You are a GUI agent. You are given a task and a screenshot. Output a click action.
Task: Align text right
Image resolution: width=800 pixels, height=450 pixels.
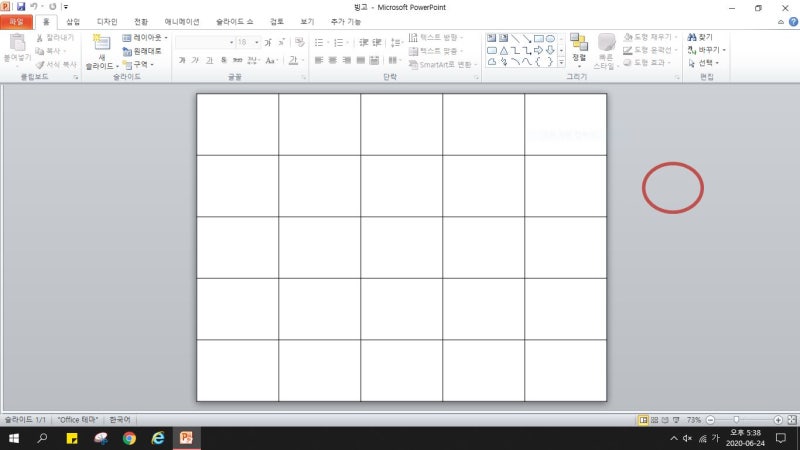tap(346, 60)
